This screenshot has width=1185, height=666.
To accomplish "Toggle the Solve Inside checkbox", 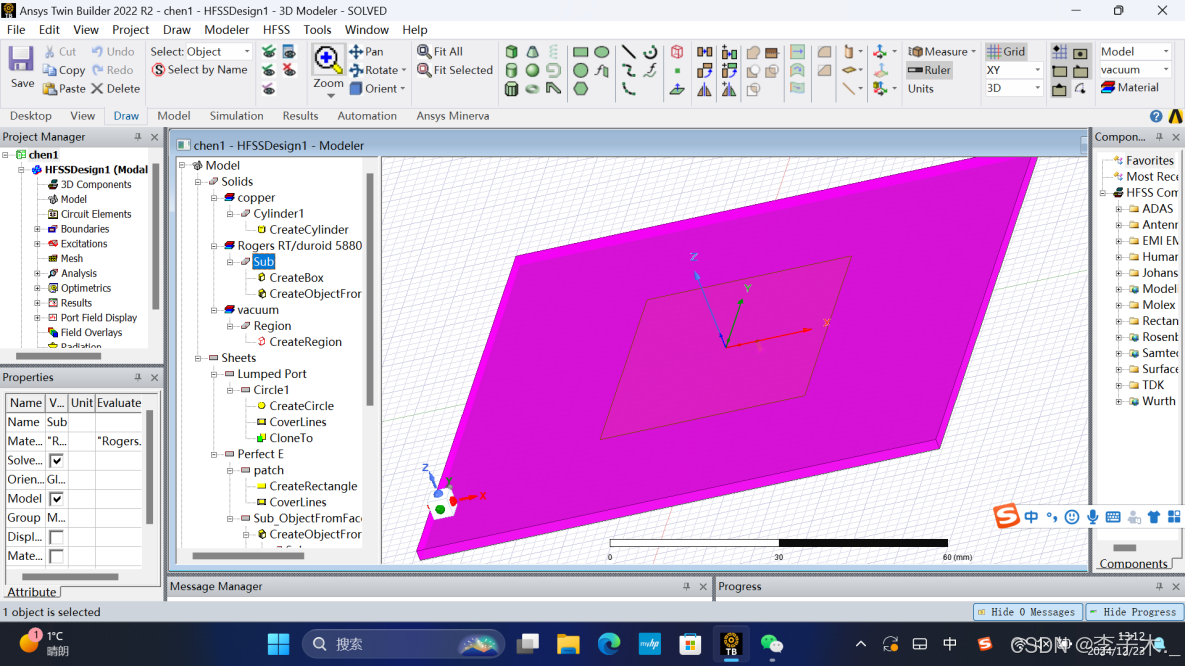I will (x=56, y=460).
